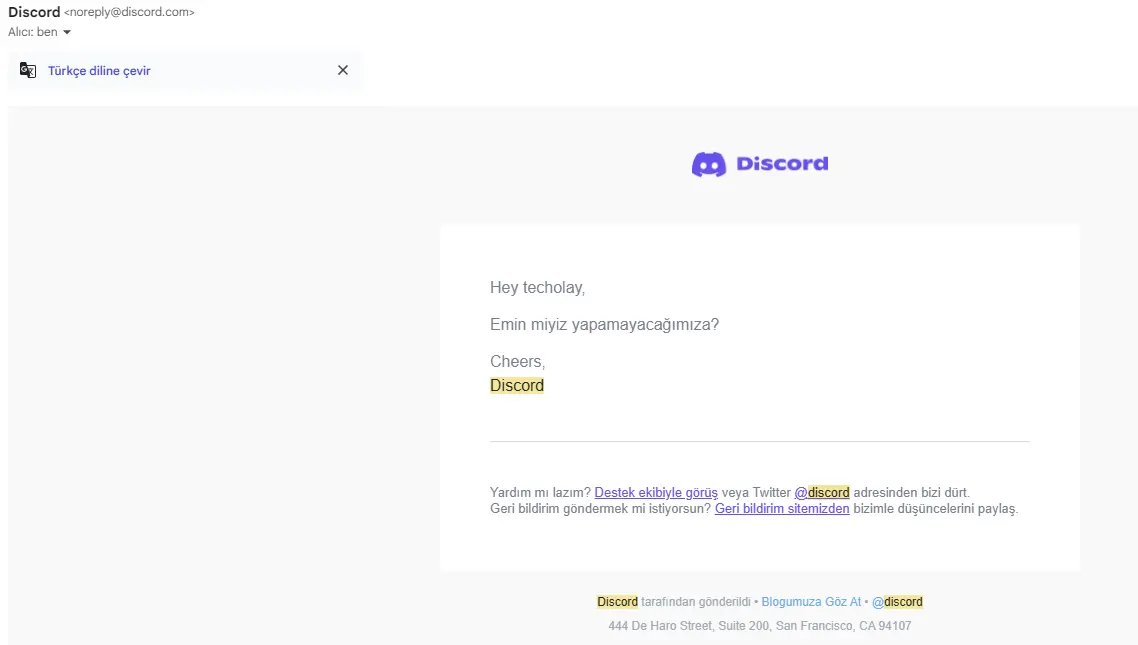Screen dimensions: 1138x645
Task: Click the translate icon in the translation bar
Action: pyautogui.click(x=28, y=70)
